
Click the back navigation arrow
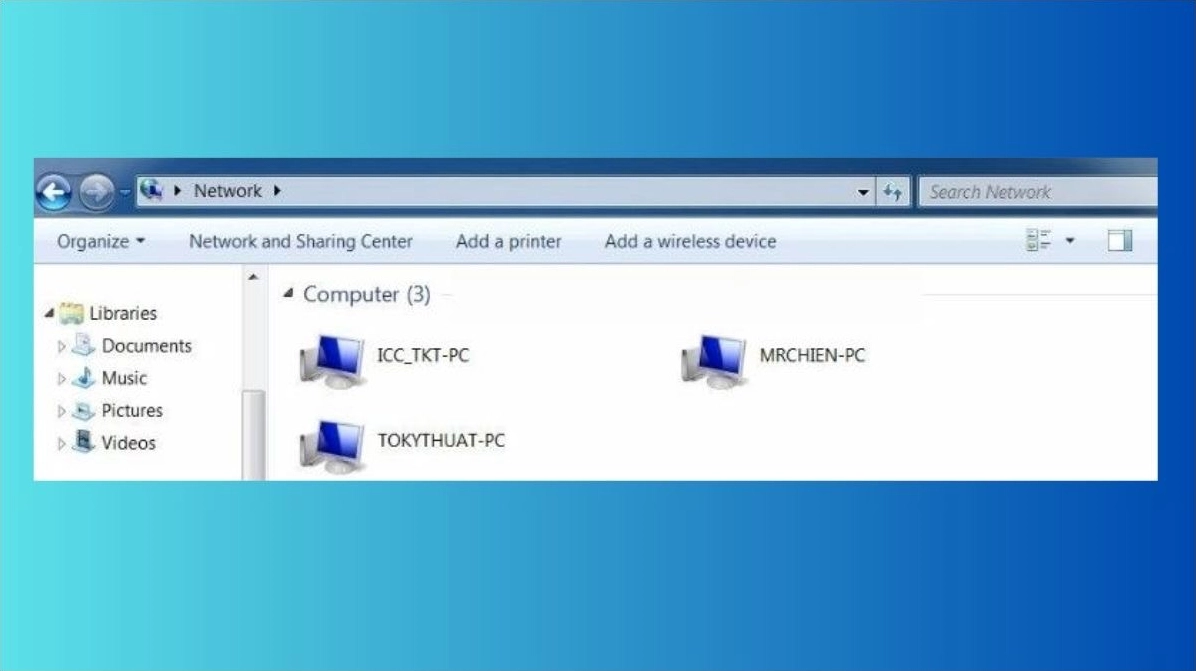coord(57,190)
